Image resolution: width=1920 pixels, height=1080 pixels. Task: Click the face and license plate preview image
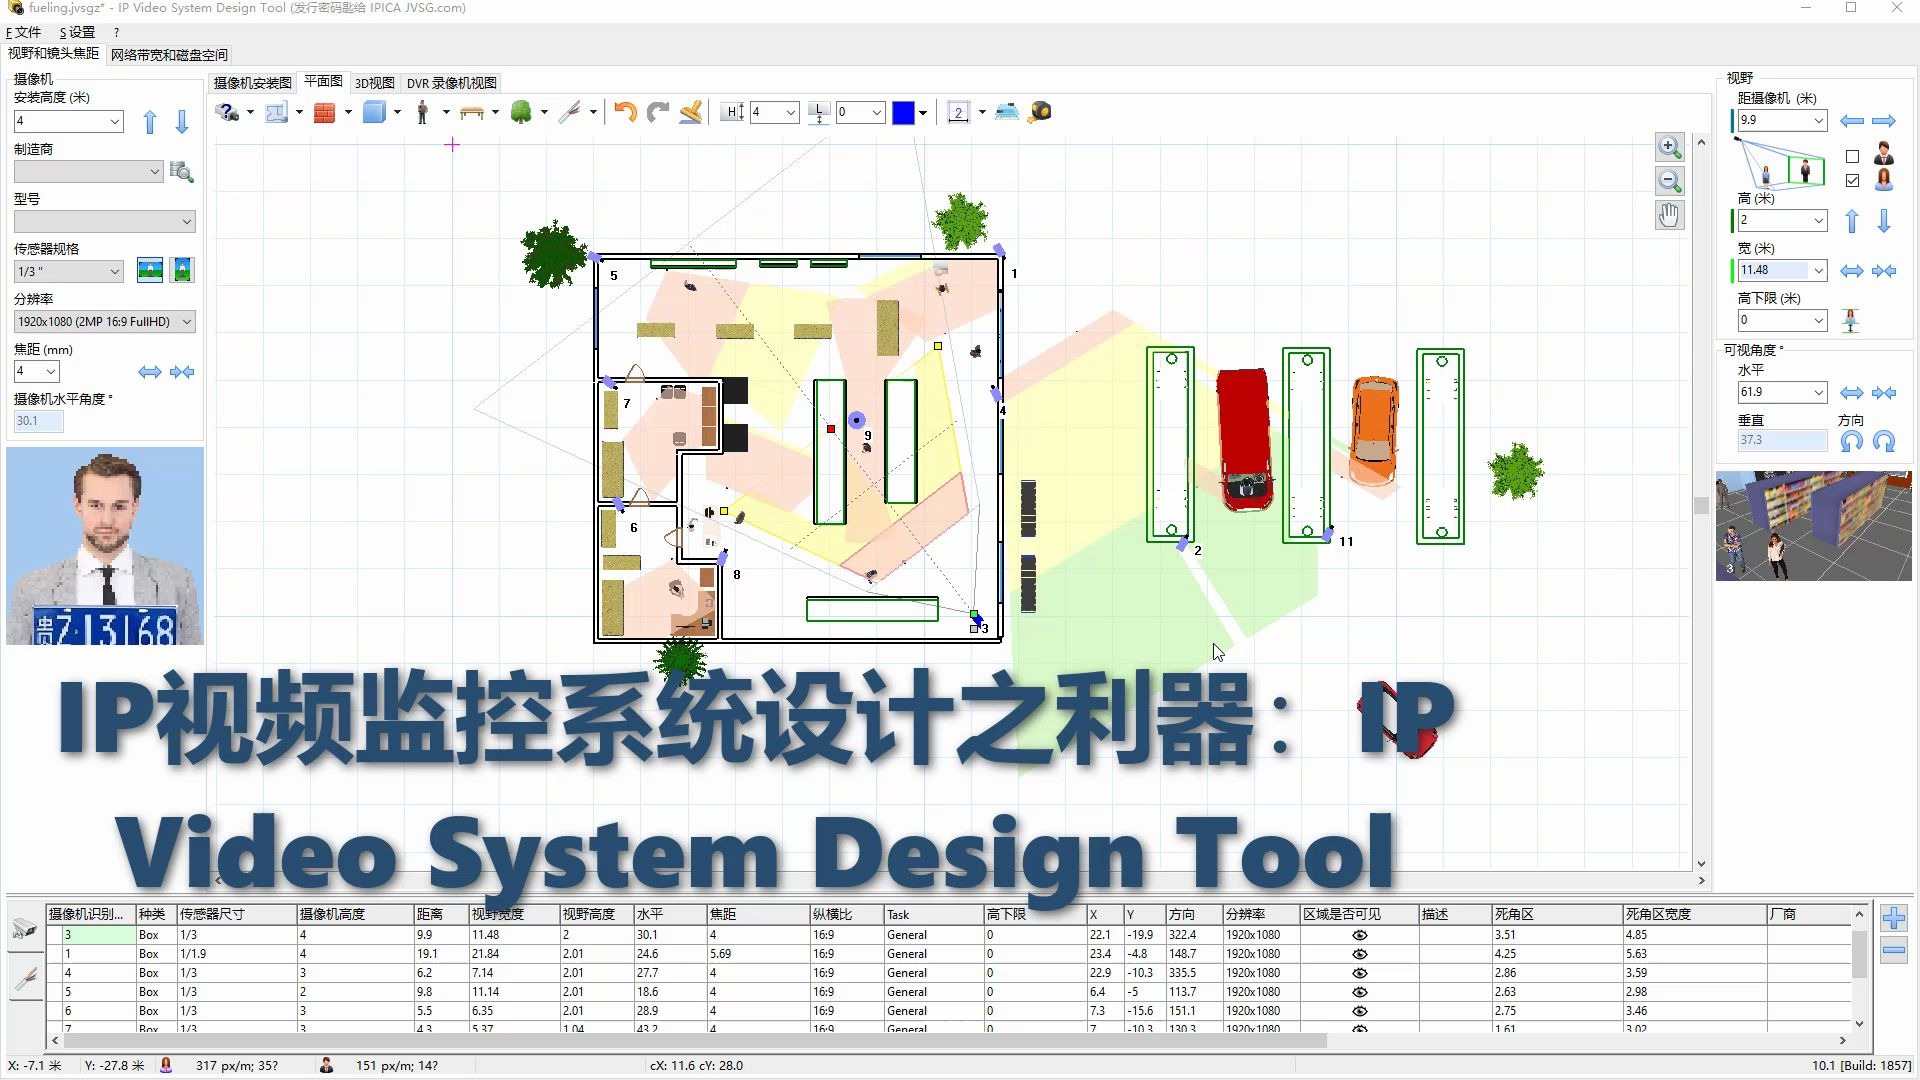click(105, 546)
